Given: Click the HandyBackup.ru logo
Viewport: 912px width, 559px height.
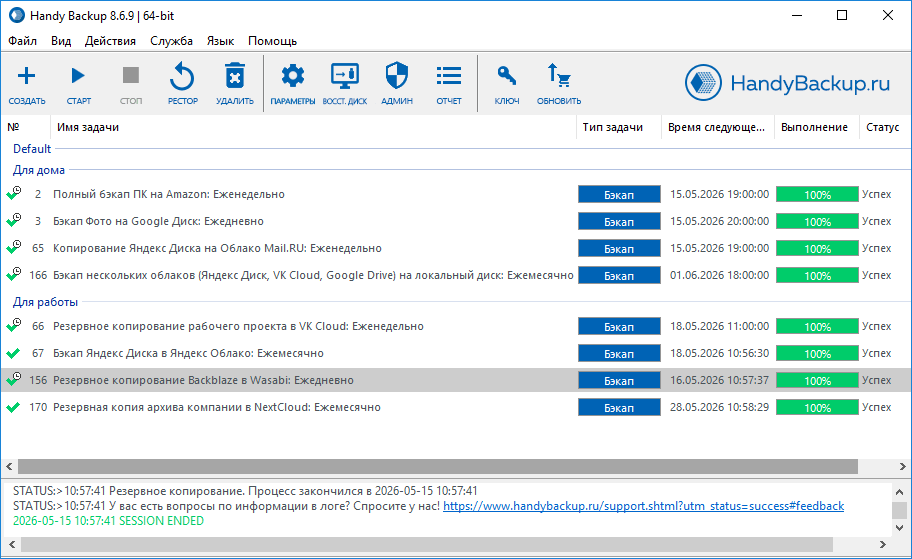Looking at the screenshot, I should [x=787, y=83].
